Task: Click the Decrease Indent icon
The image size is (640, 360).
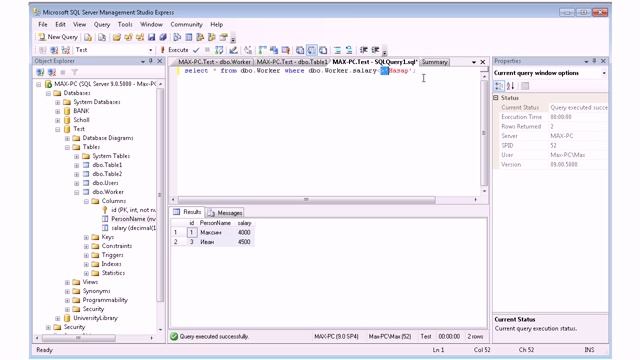Action: (364, 50)
